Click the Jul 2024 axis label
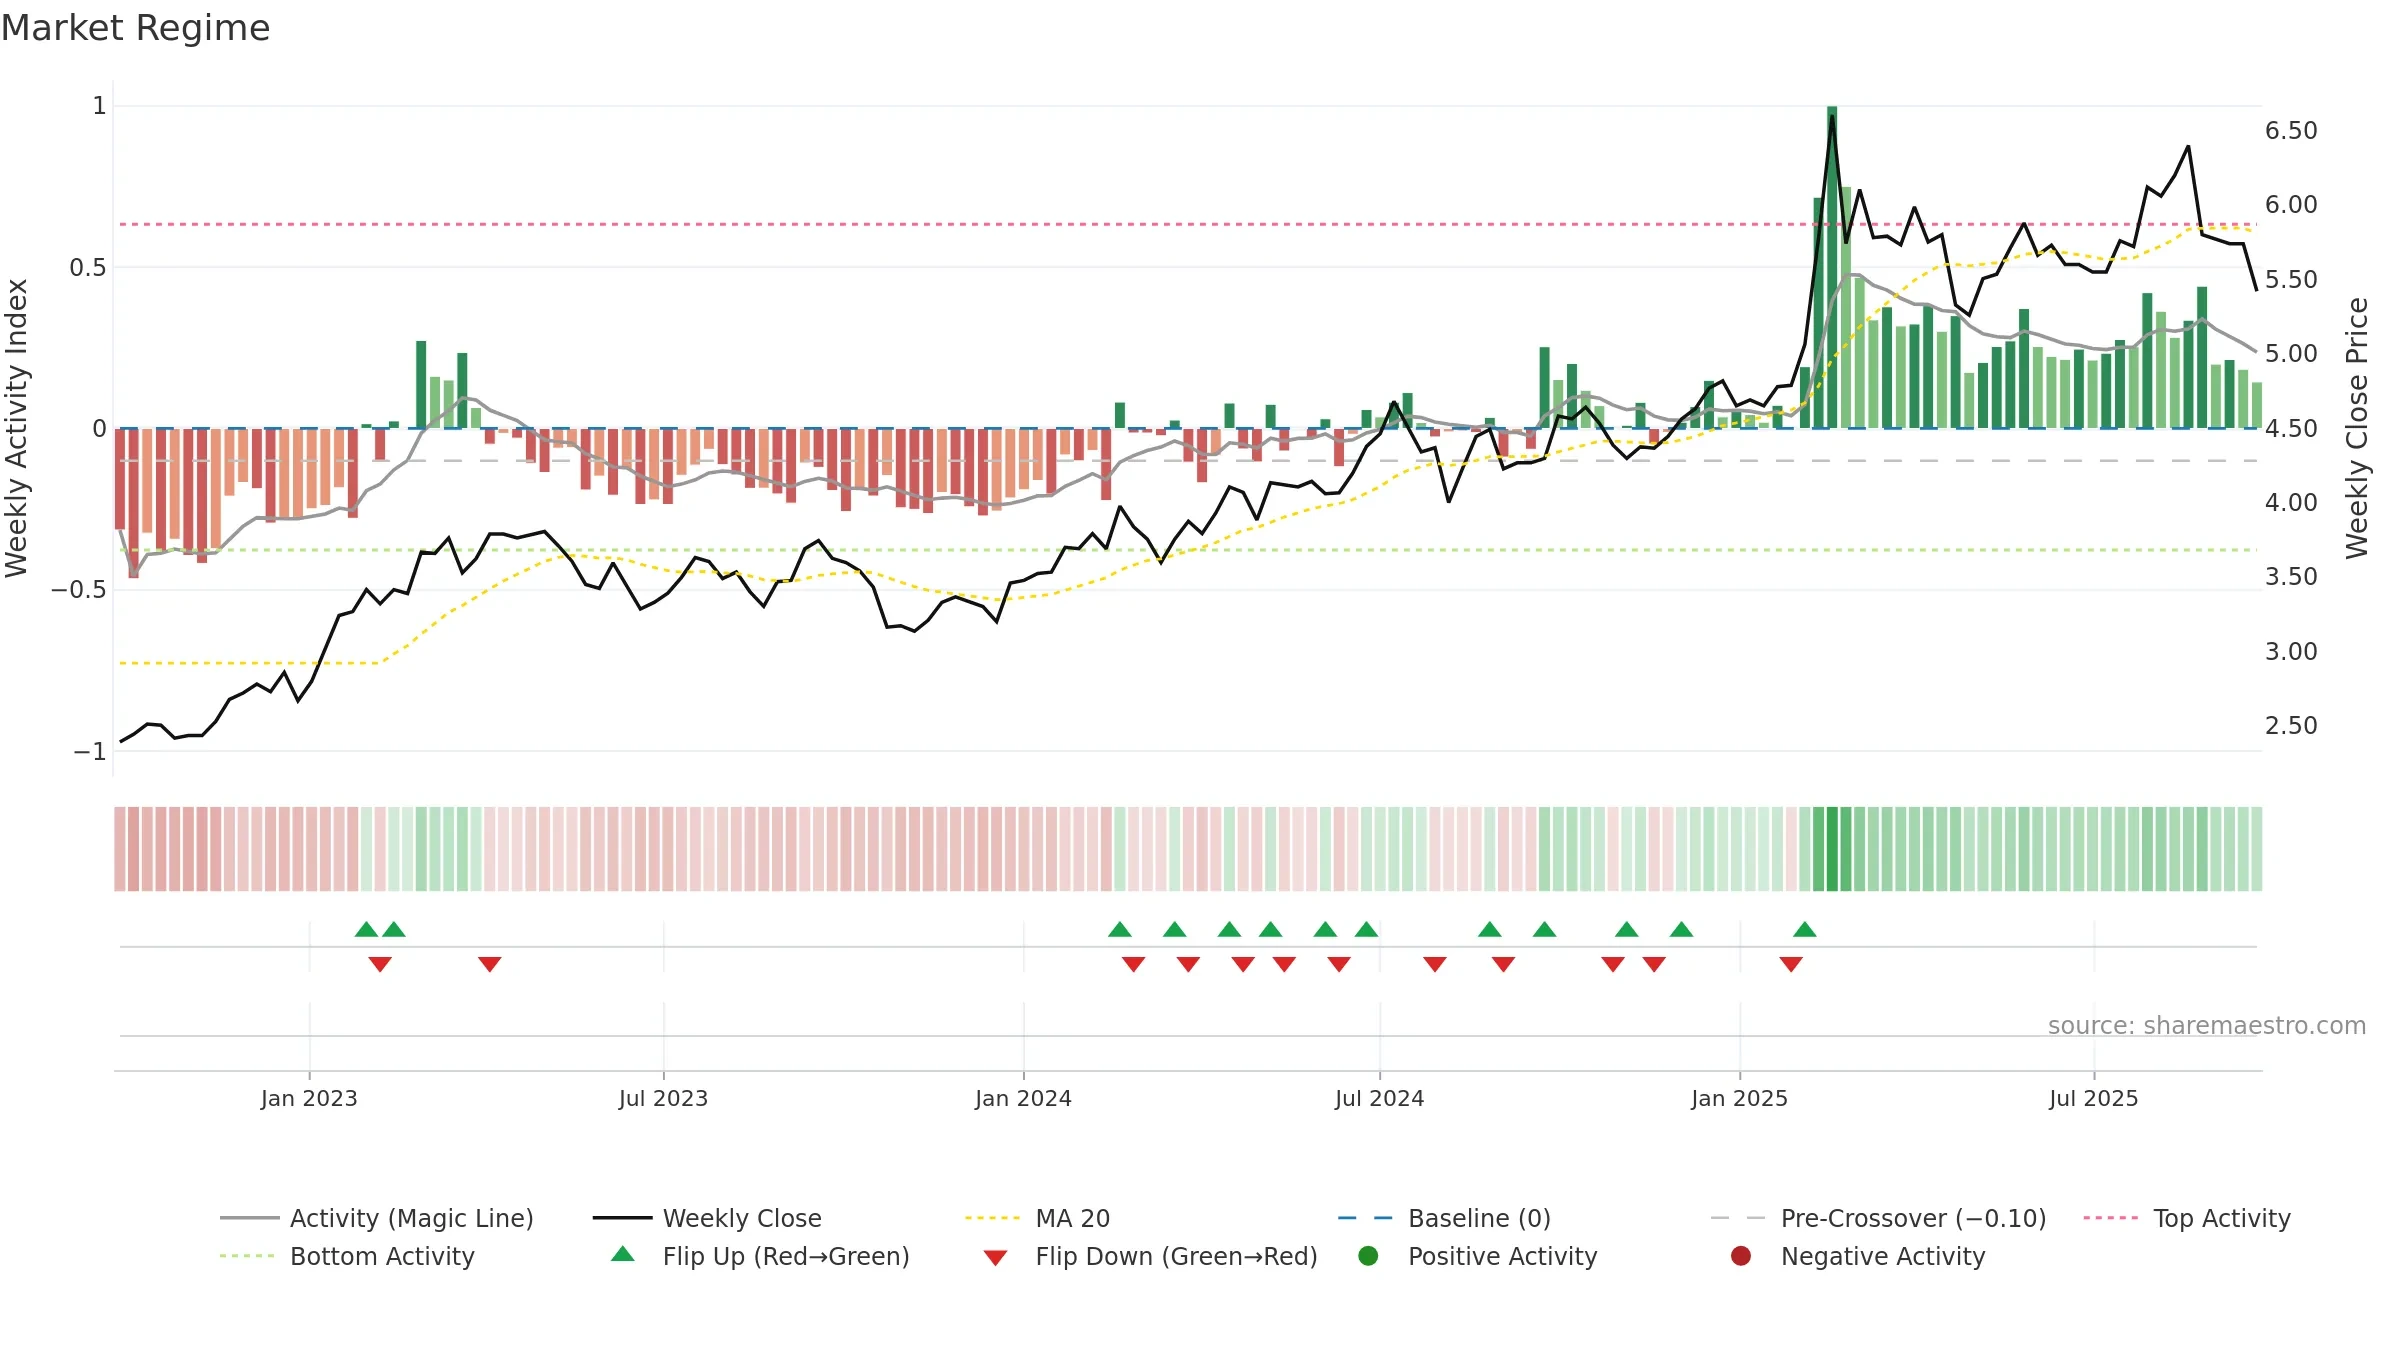The width and height of the screenshot is (2400, 1350). click(1379, 1098)
